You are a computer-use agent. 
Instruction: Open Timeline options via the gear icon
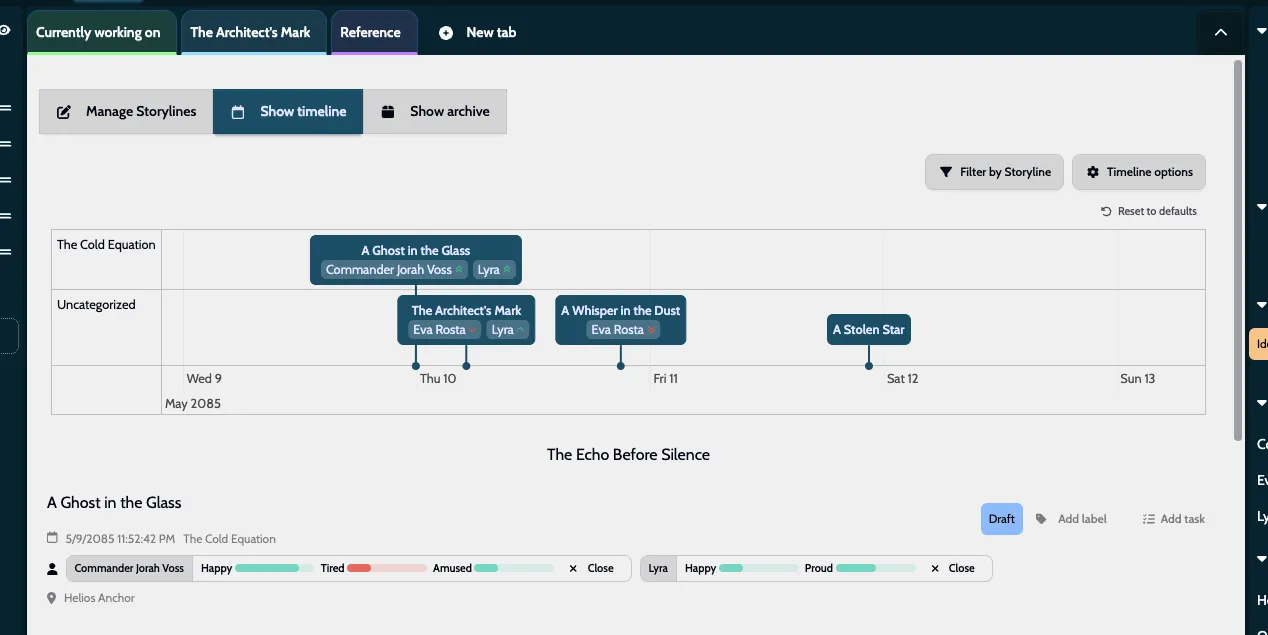(1091, 171)
